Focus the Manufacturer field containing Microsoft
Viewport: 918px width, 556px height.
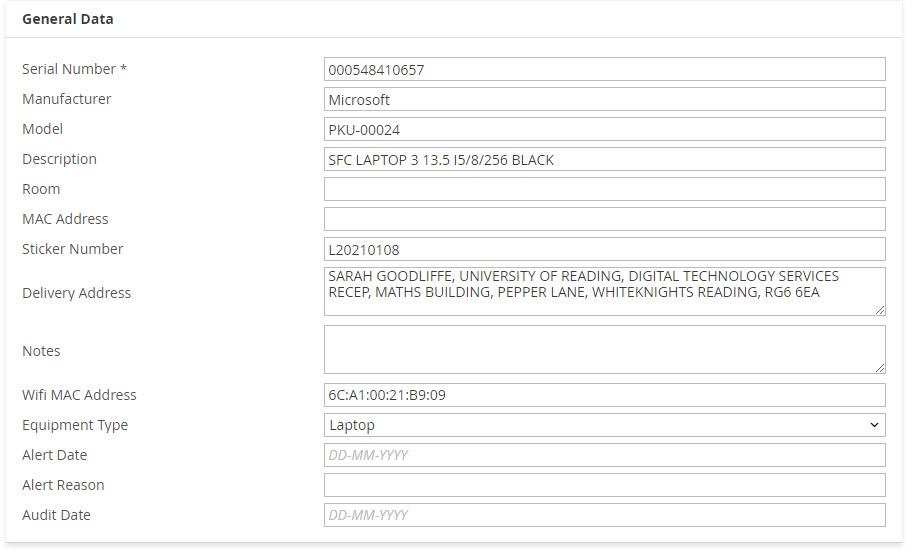pyautogui.click(x=604, y=99)
